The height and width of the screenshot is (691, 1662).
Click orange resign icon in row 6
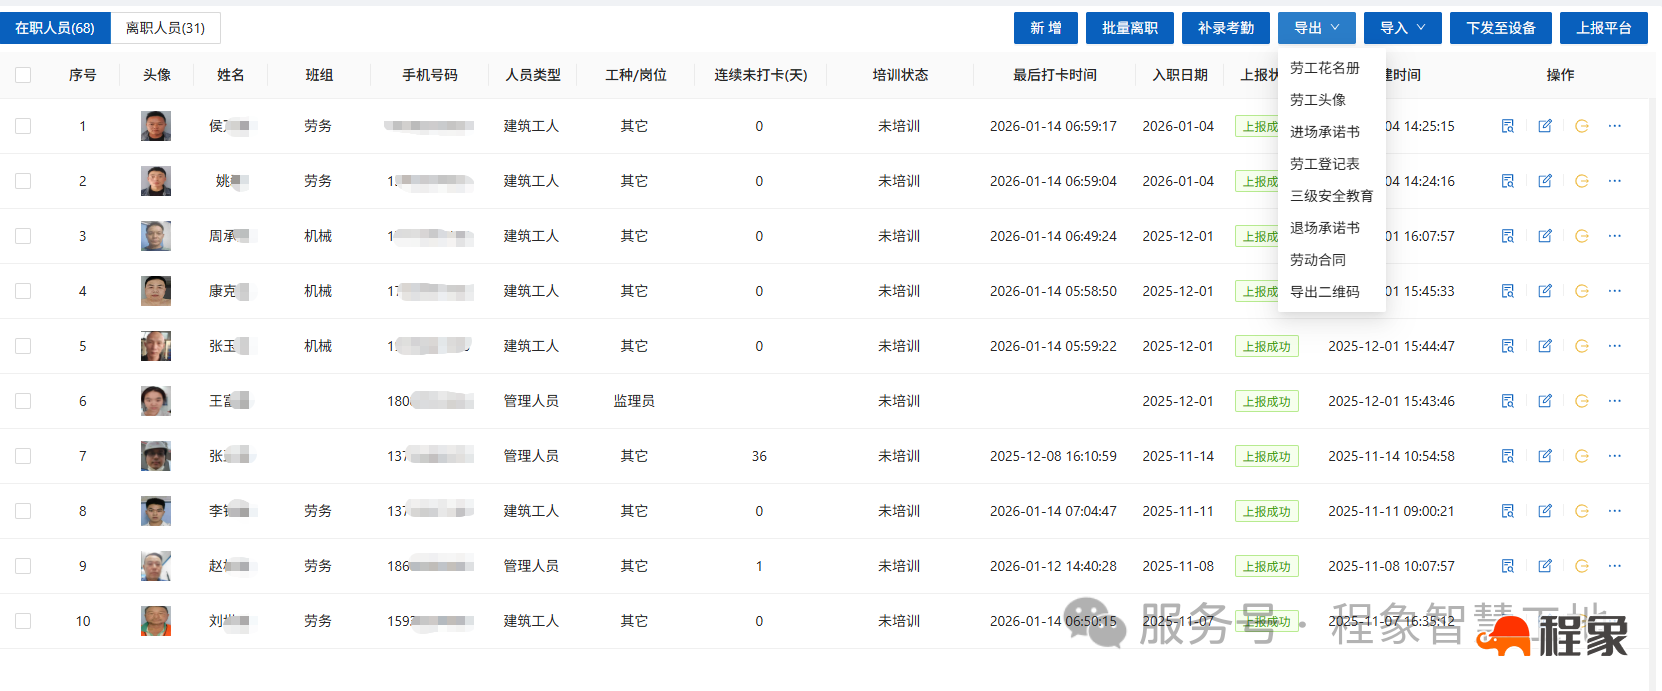tap(1582, 401)
